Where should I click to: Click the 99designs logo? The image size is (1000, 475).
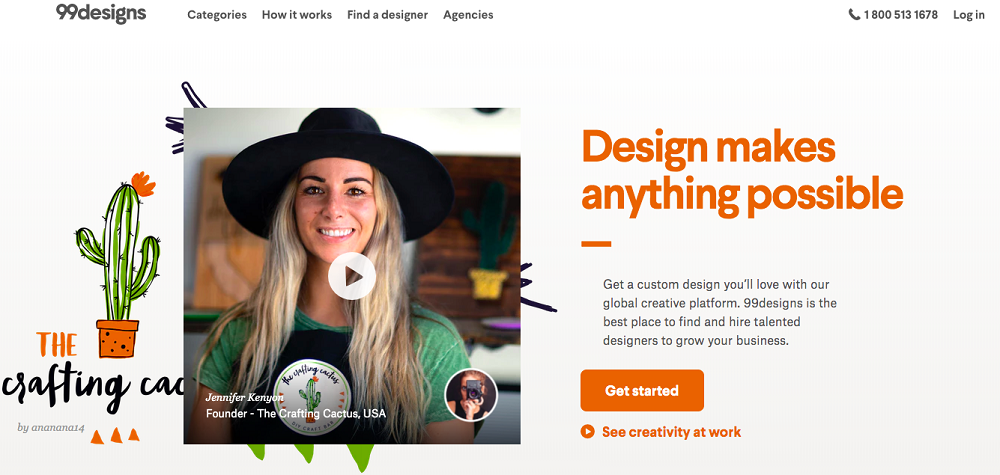pyautogui.click(x=101, y=13)
